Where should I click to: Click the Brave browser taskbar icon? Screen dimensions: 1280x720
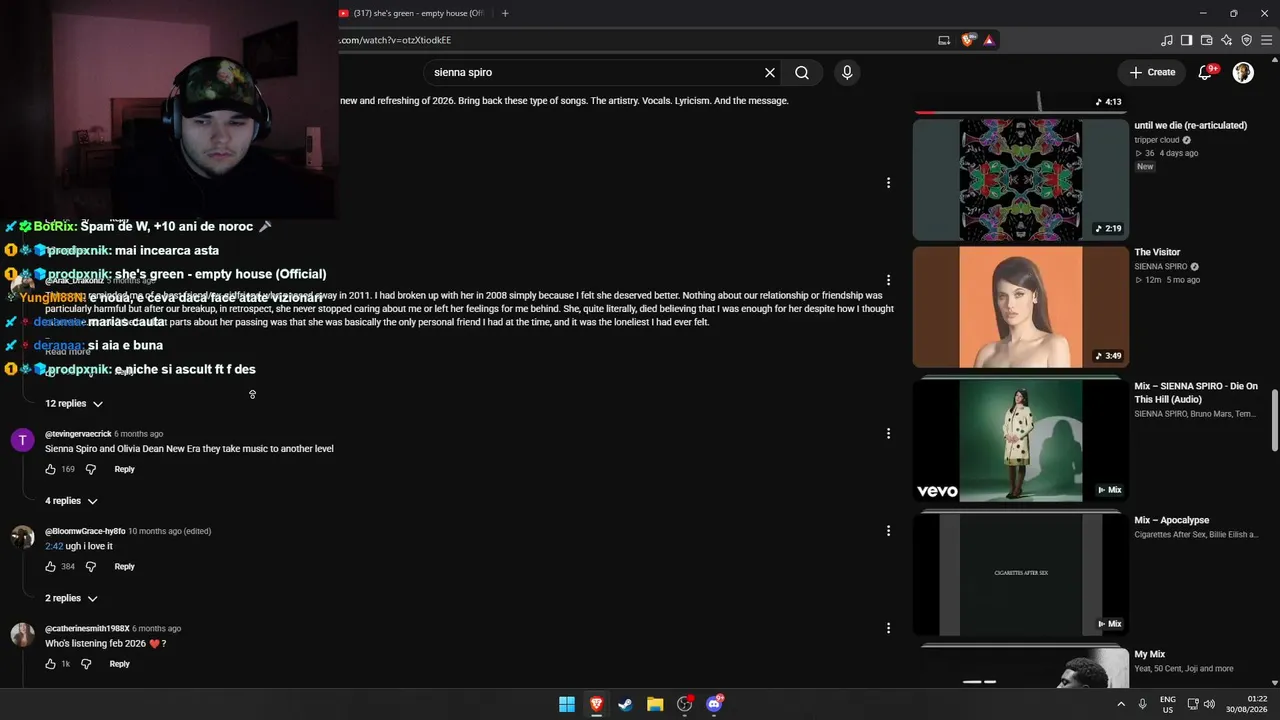(596, 704)
